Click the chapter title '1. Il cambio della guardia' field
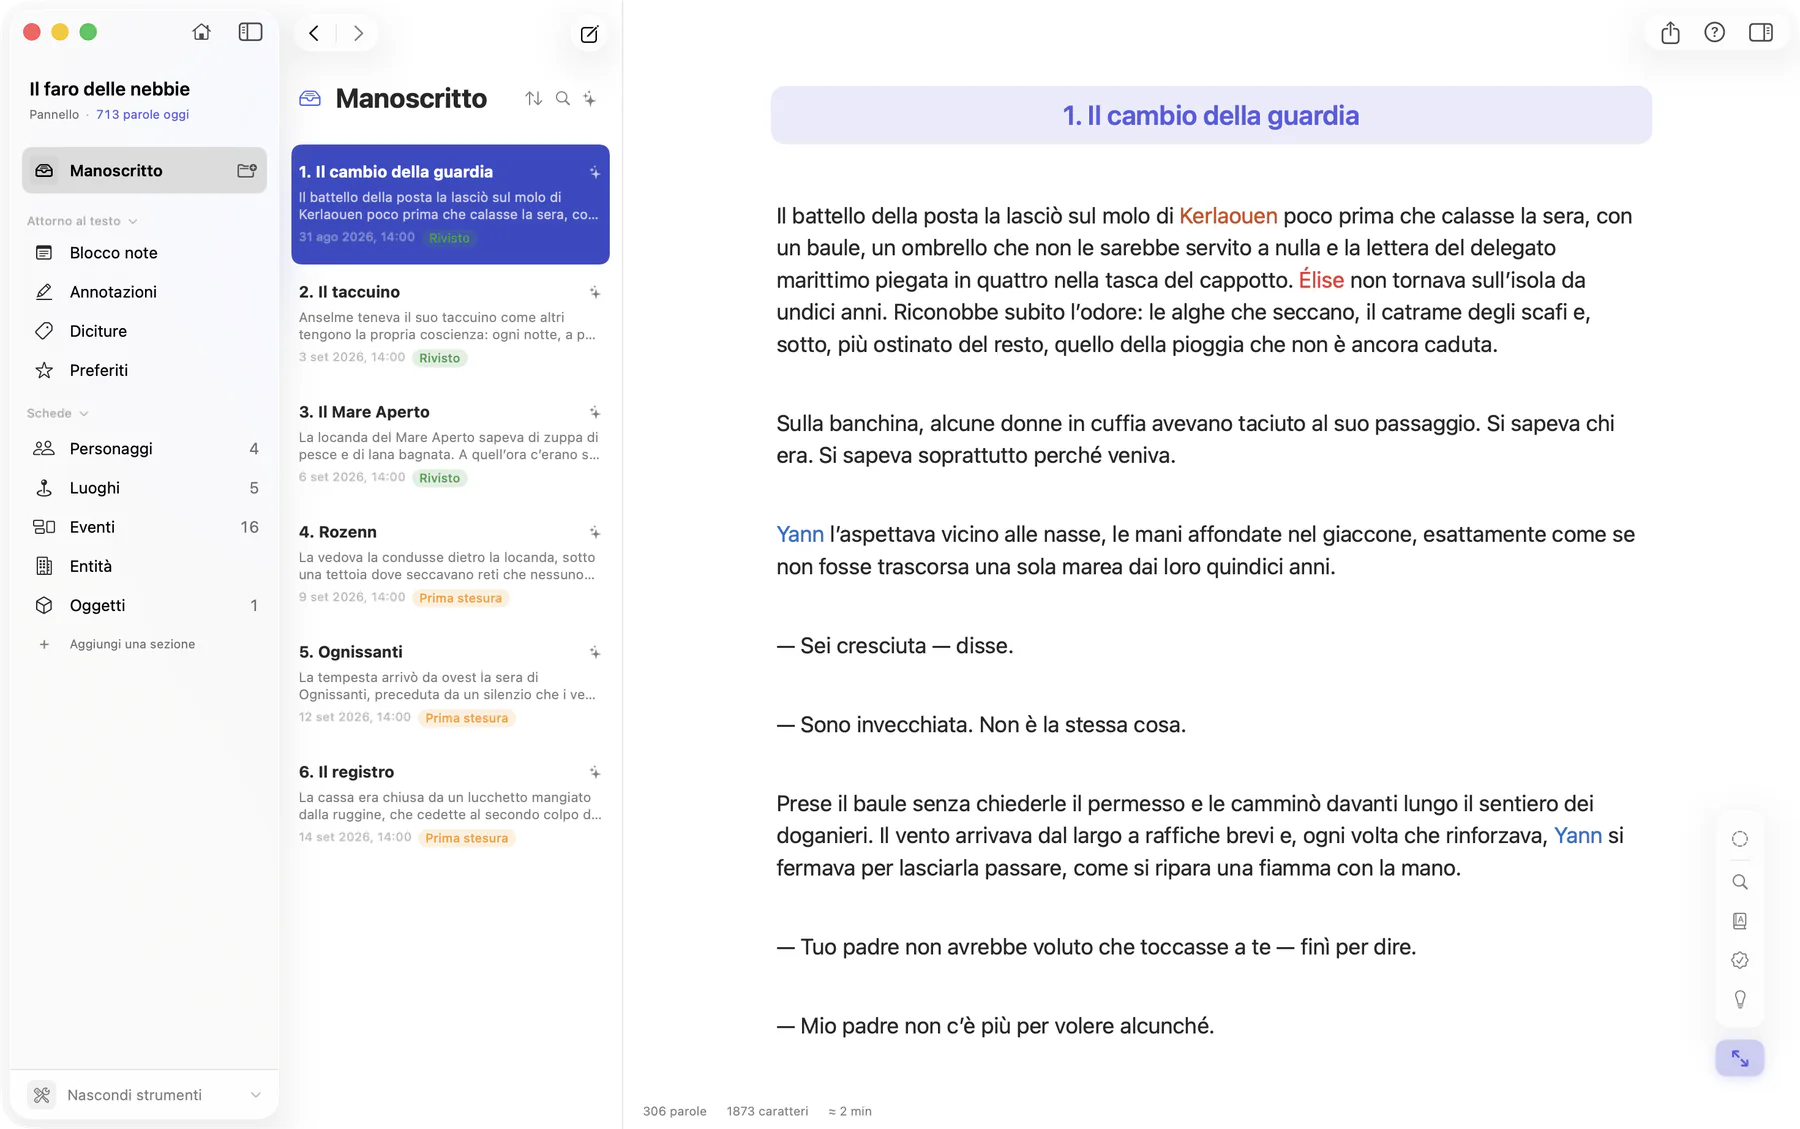The image size is (1800, 1129). (1211, 116)
